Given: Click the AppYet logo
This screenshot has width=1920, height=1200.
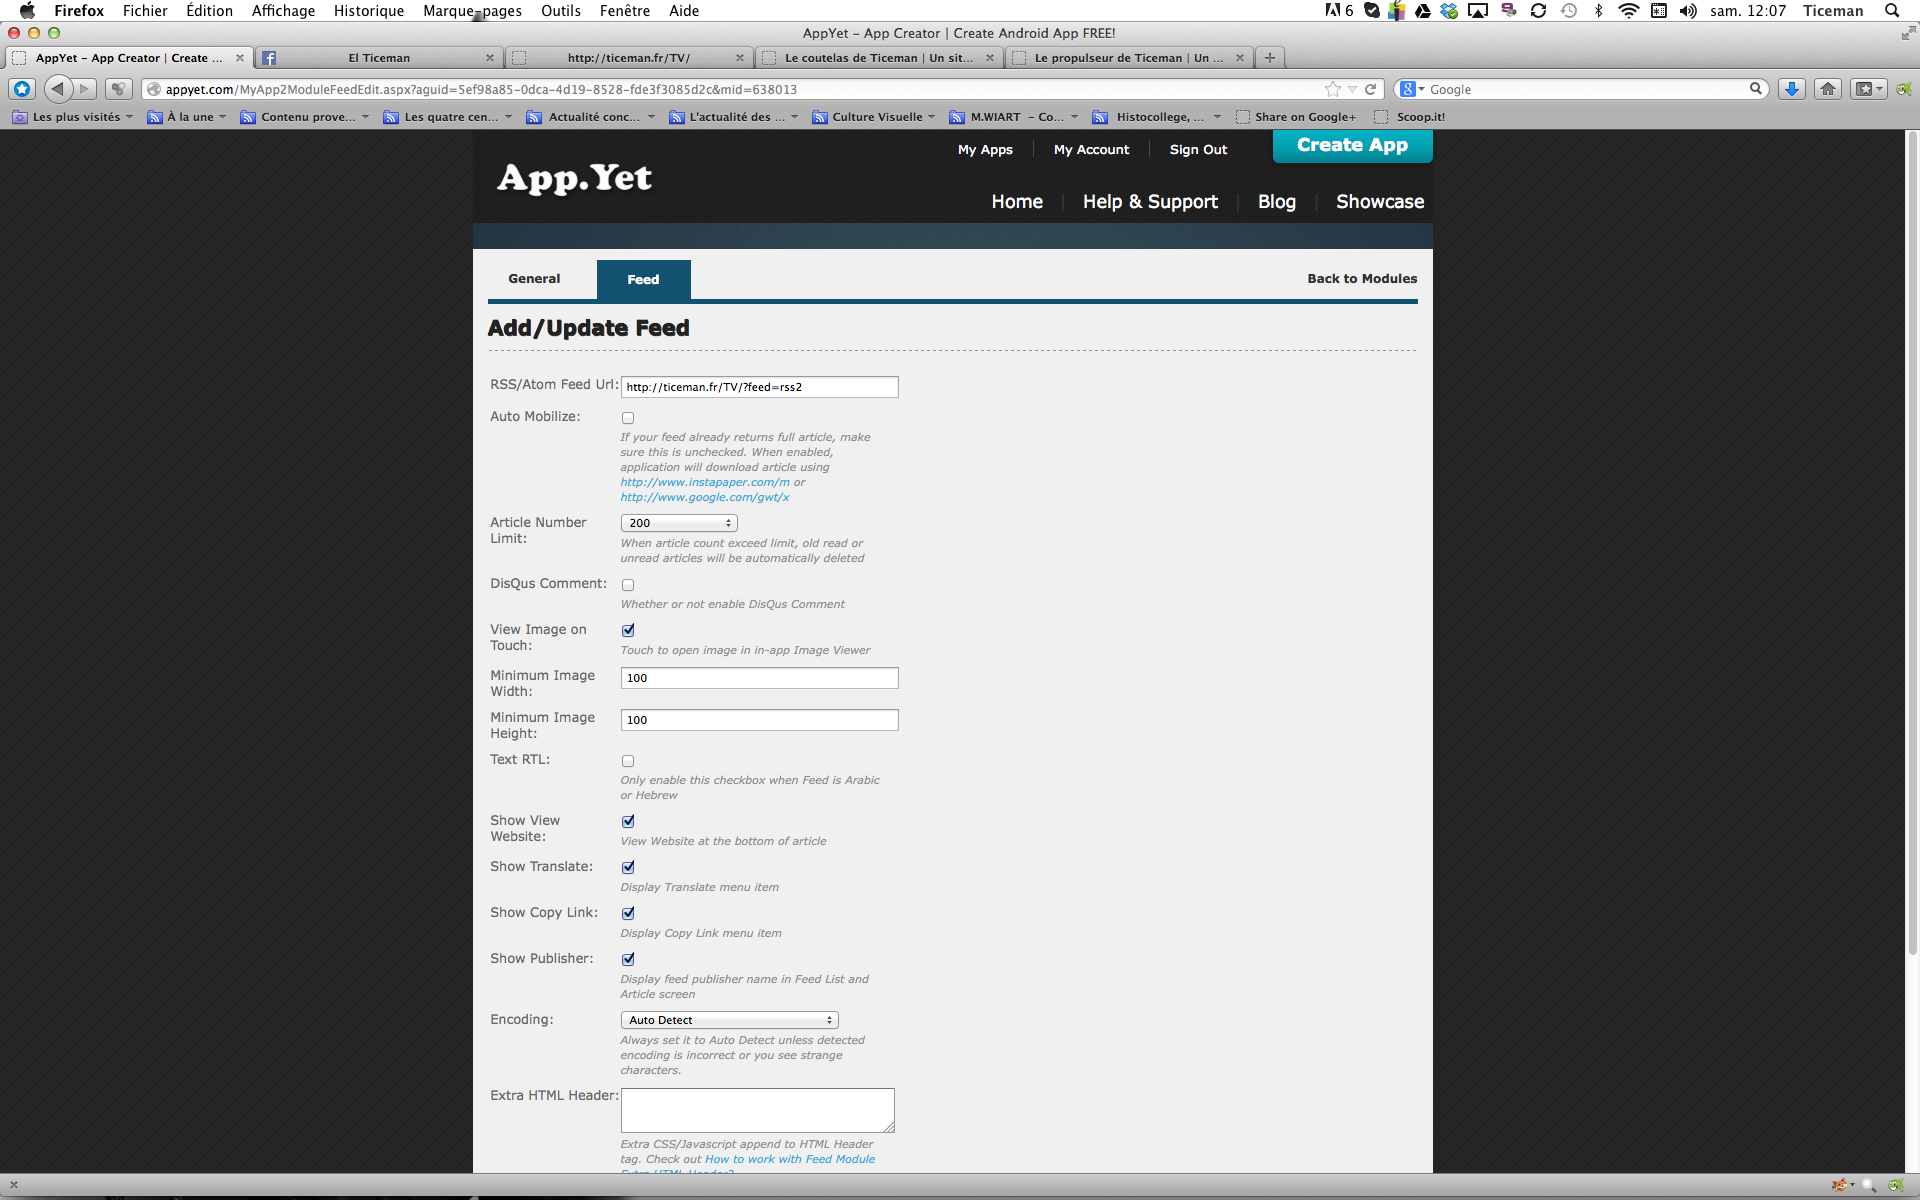Looking at the screenshot, I should pyautogui.click(x=575, y=178).
